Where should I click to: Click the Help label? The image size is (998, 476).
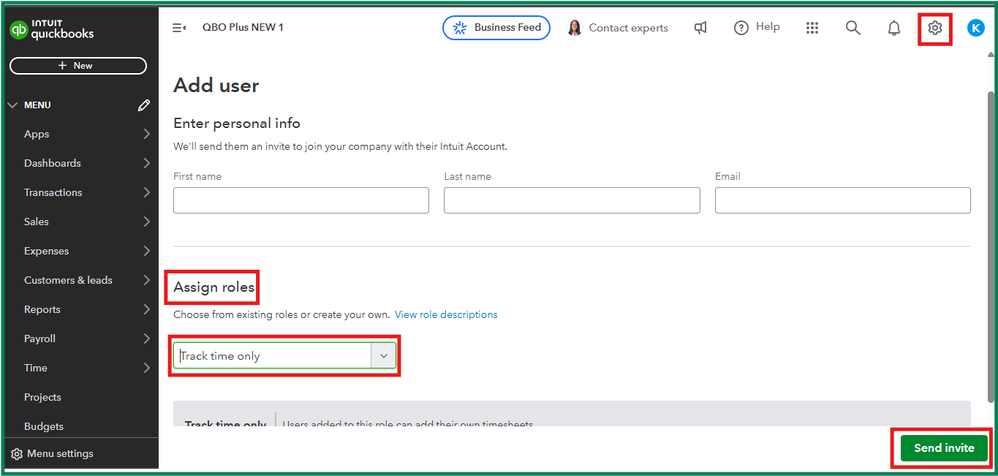[x=768, y=27]
